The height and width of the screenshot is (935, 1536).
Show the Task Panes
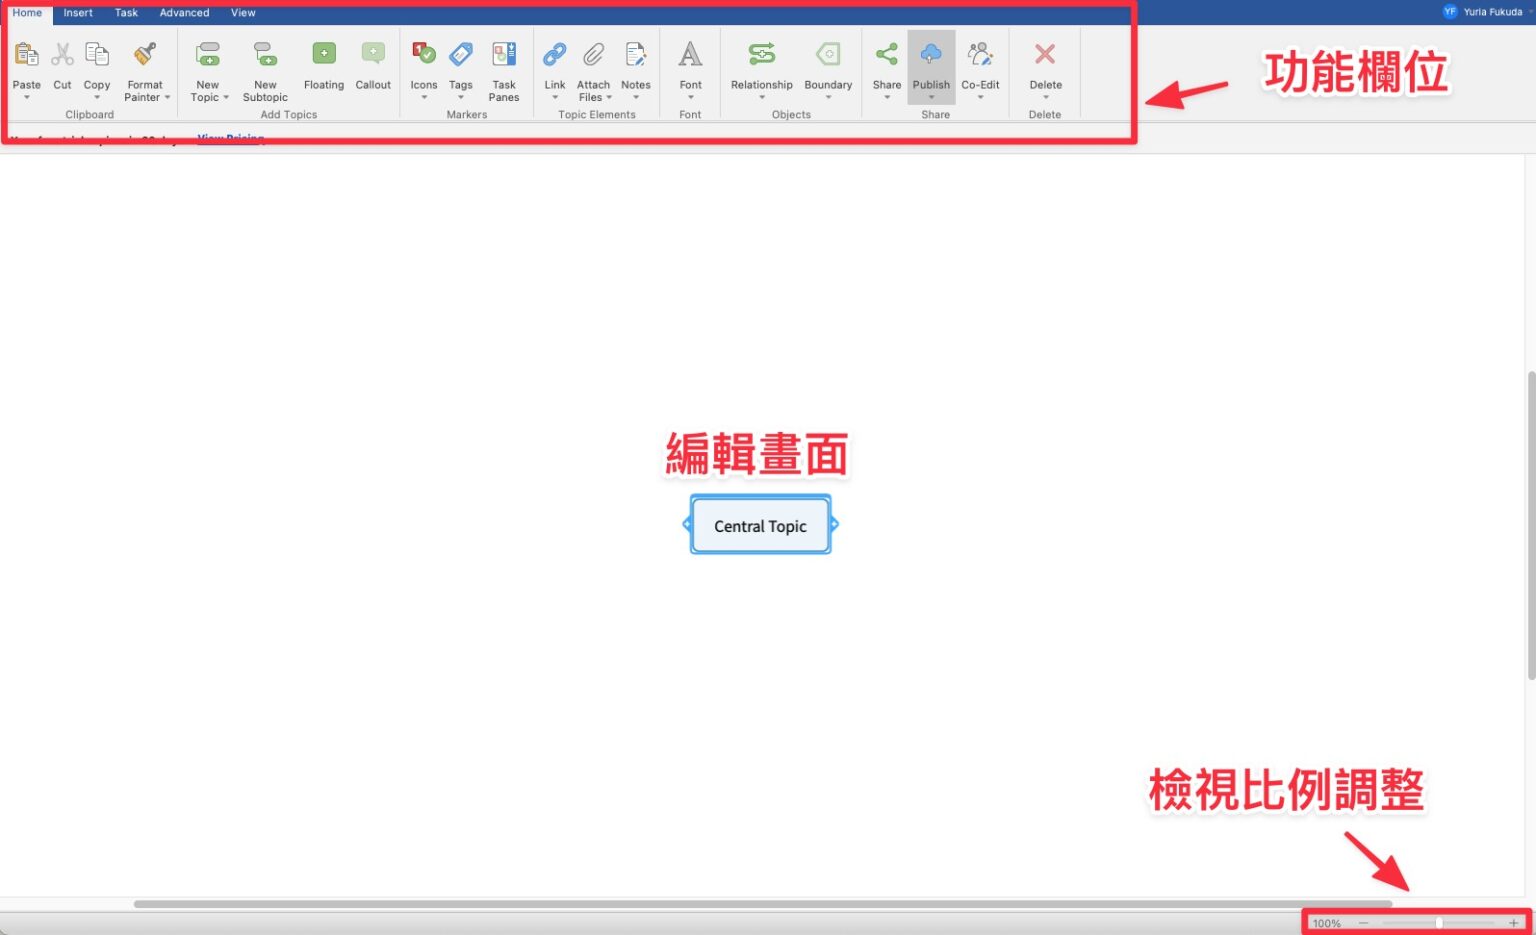(504, 65)
